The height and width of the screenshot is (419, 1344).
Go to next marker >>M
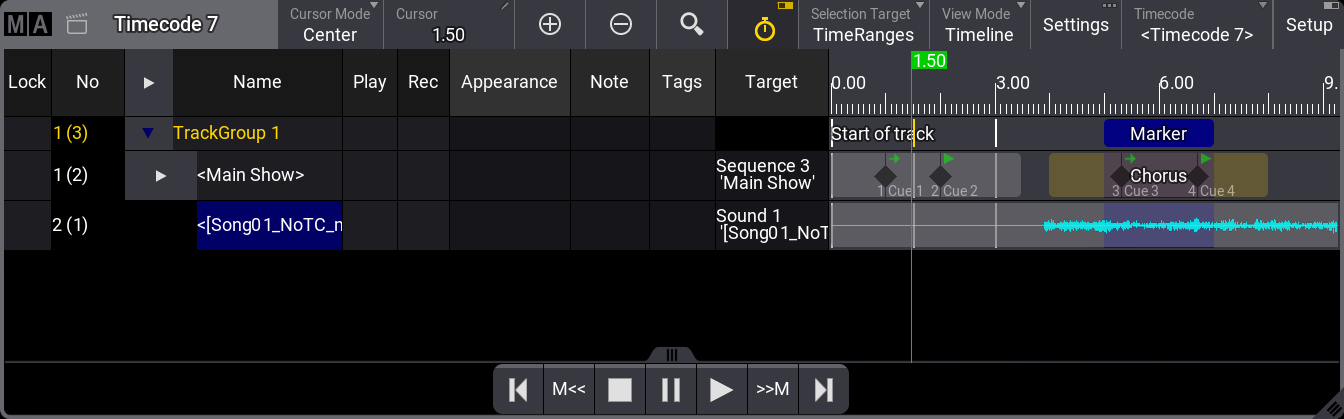(772, 390)
